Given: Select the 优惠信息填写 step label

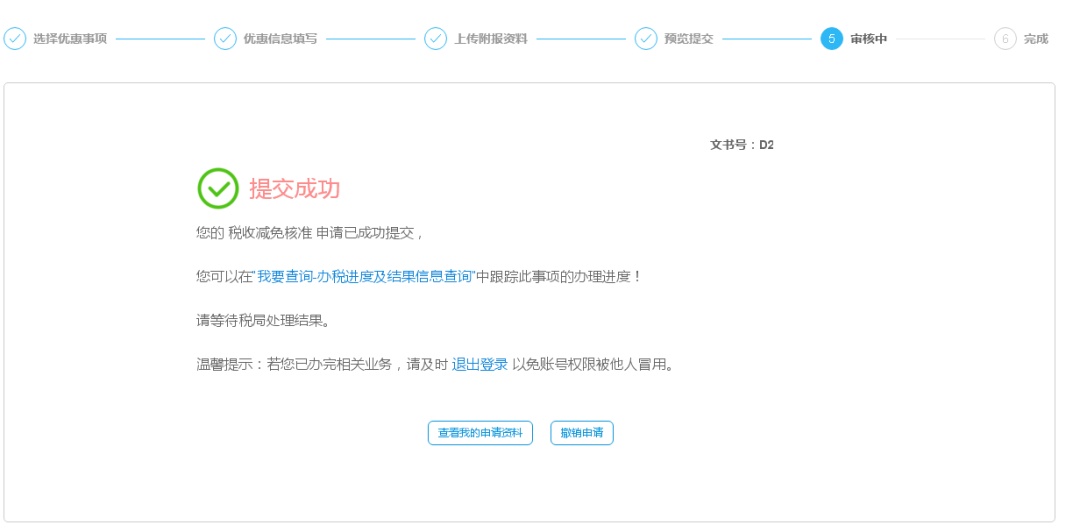Looking at the screenshot, I should point(280,39).
